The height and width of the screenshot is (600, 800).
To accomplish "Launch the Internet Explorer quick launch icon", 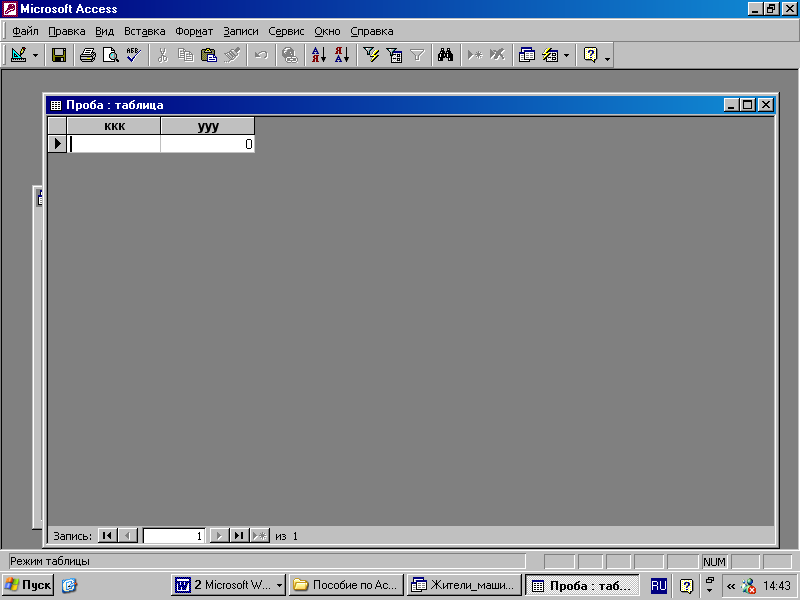I will pos(69,585).
